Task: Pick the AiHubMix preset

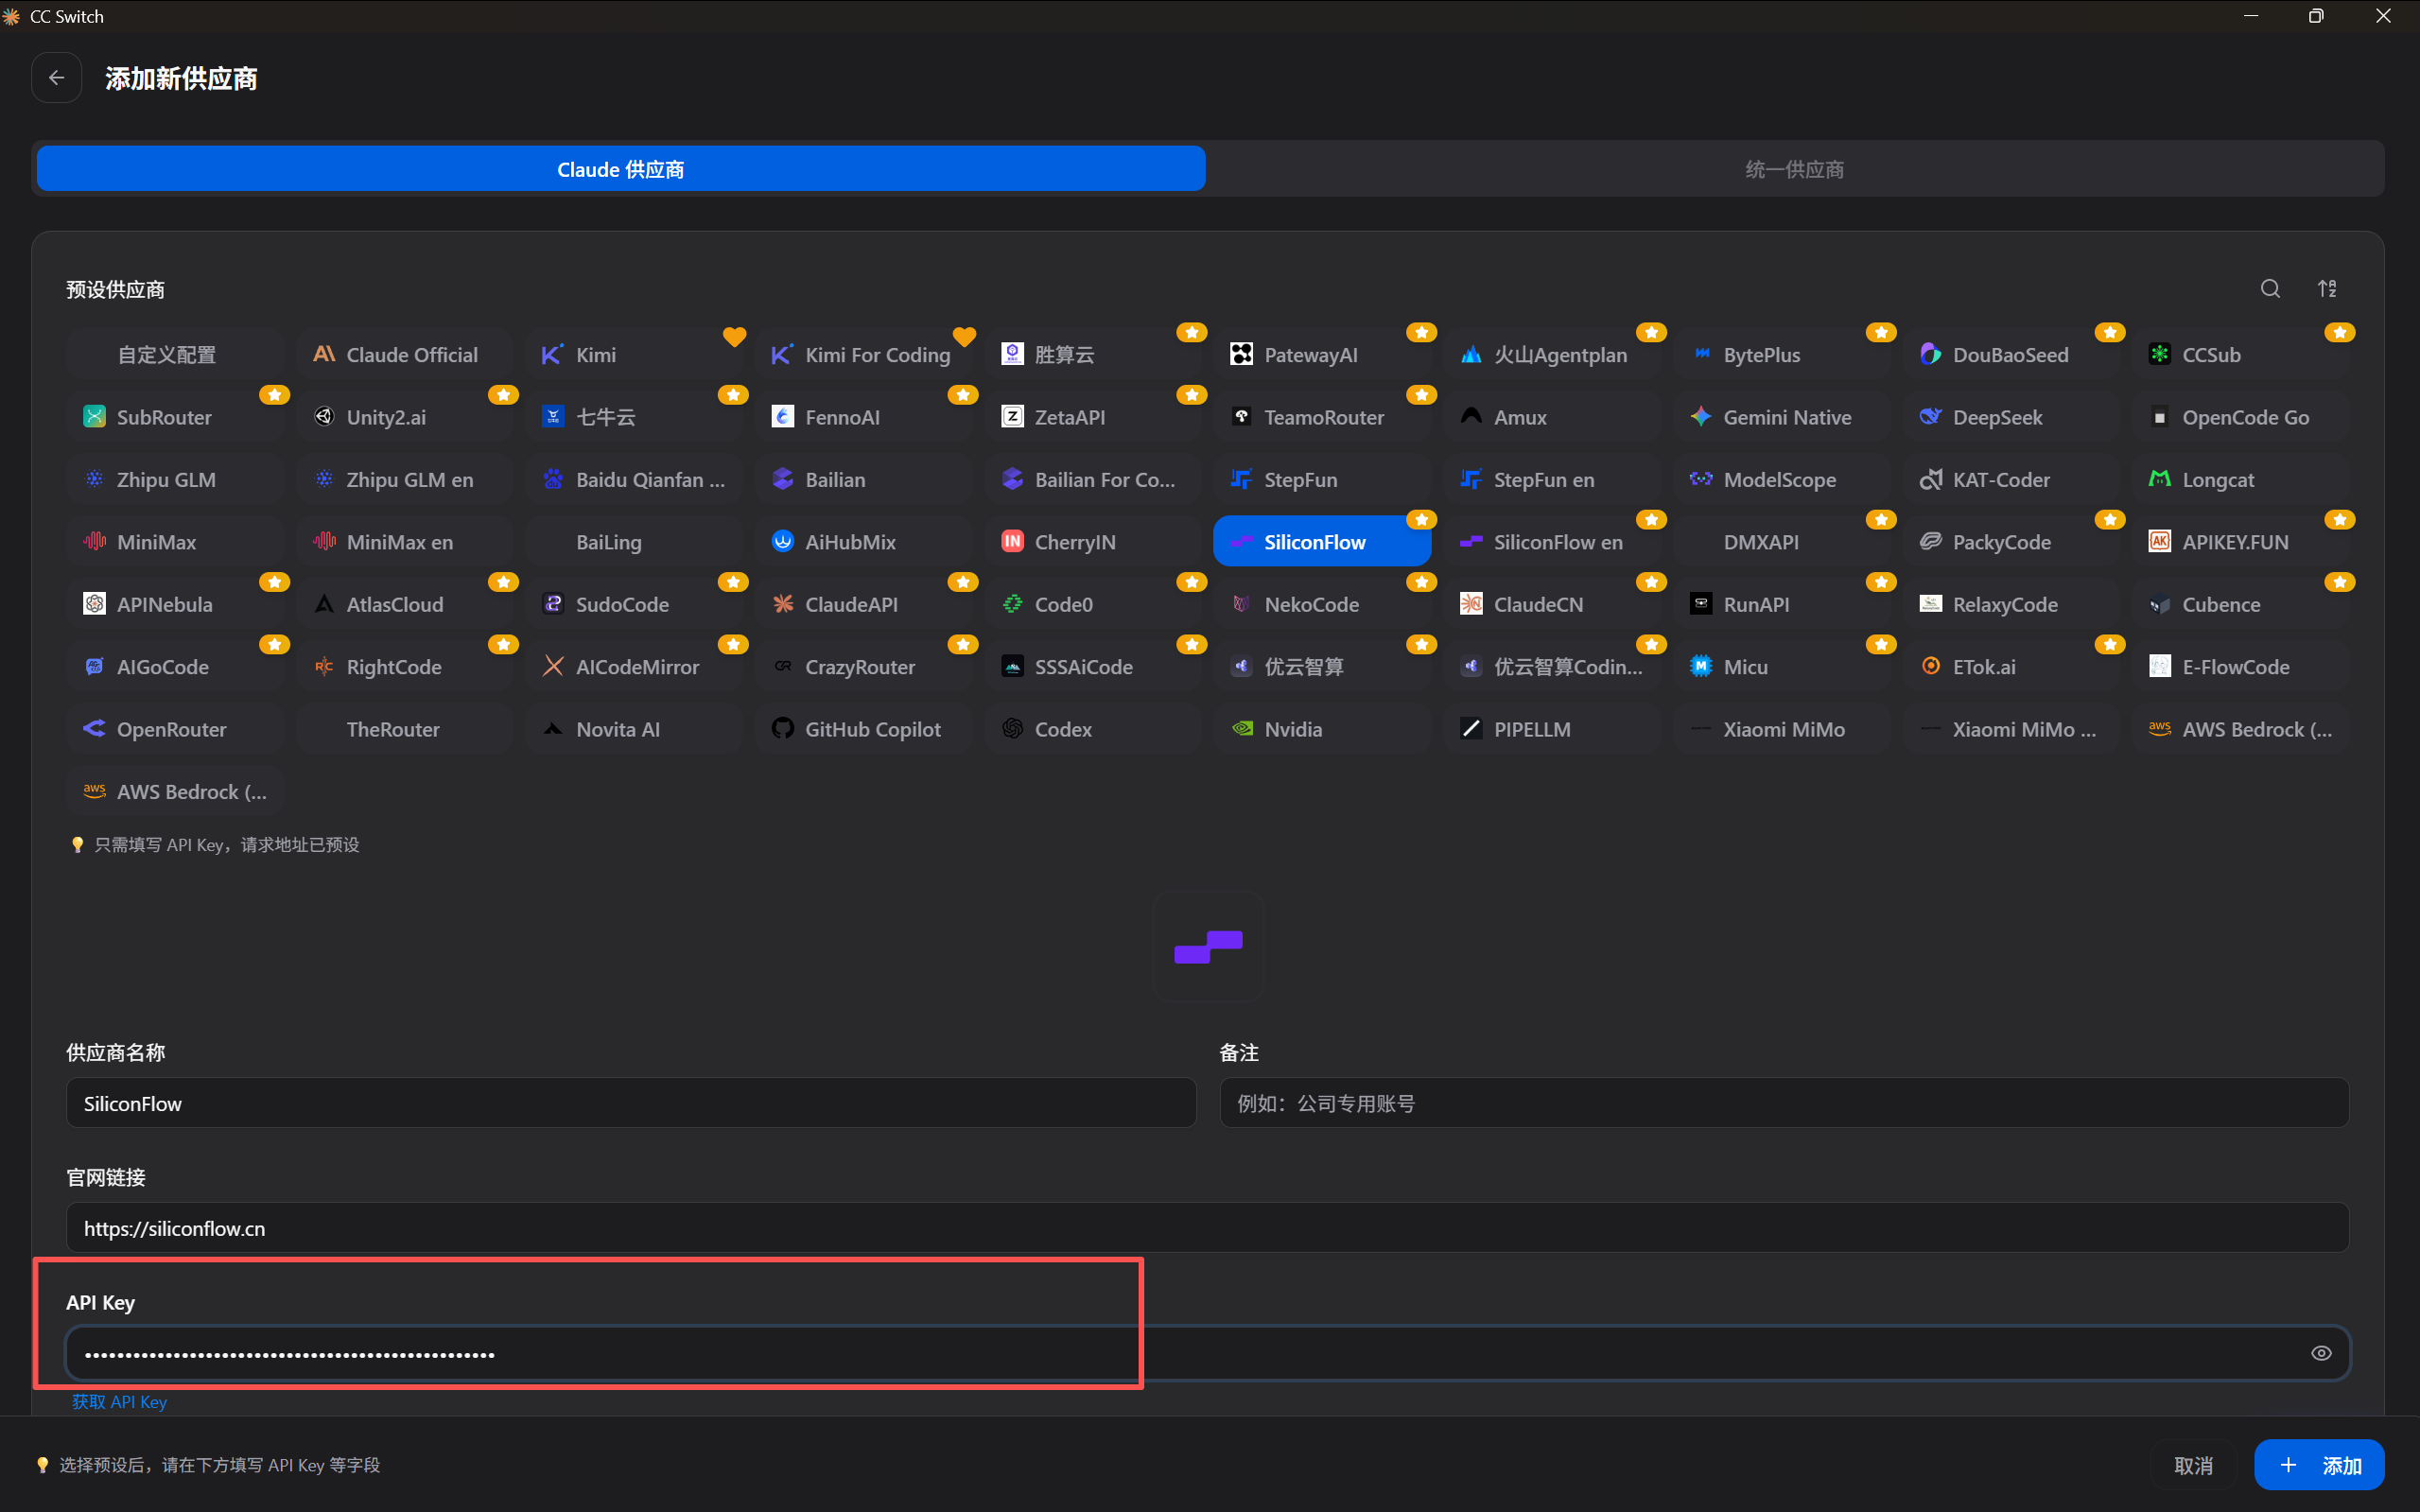Action: click(x=864, y=541)
